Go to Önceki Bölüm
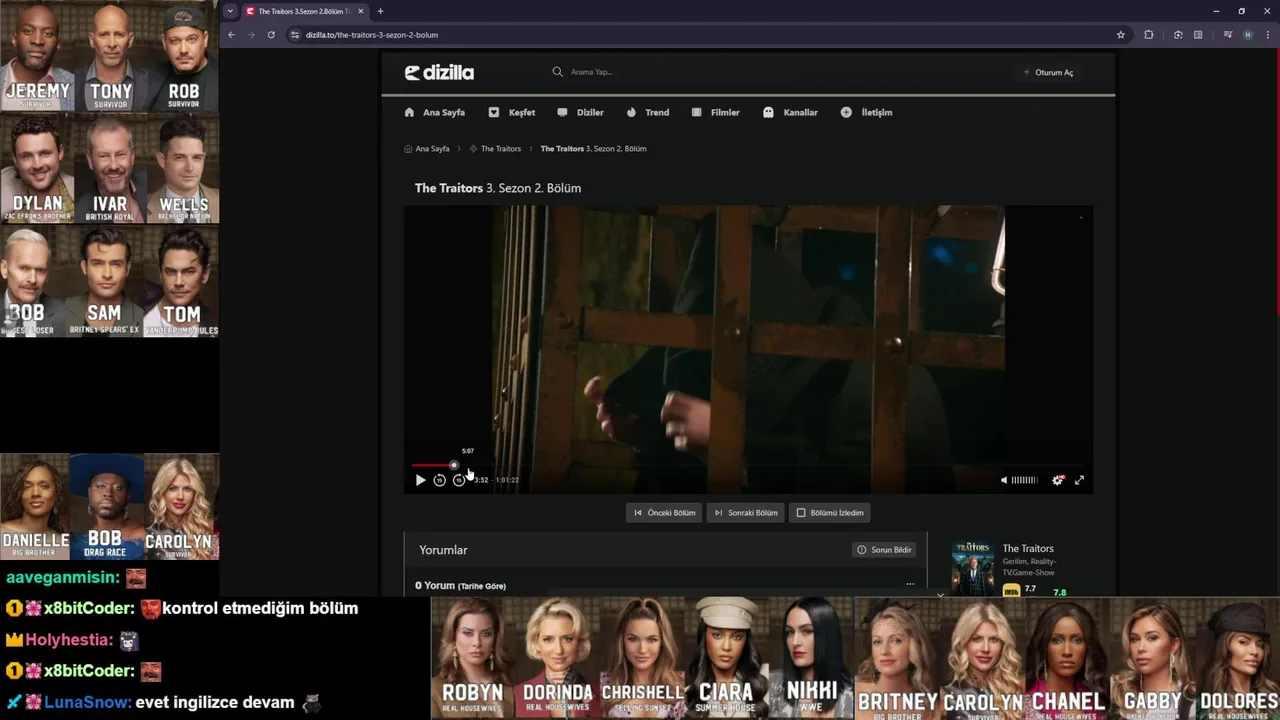 (x=664, y=513)
